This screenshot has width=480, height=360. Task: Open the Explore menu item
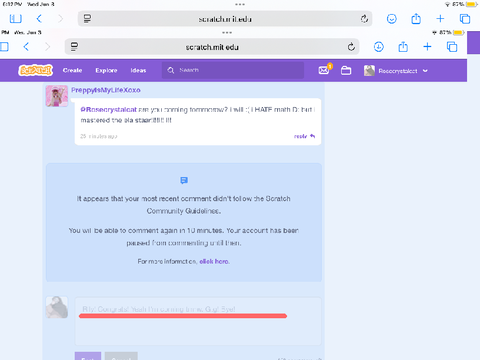(106, 70)
